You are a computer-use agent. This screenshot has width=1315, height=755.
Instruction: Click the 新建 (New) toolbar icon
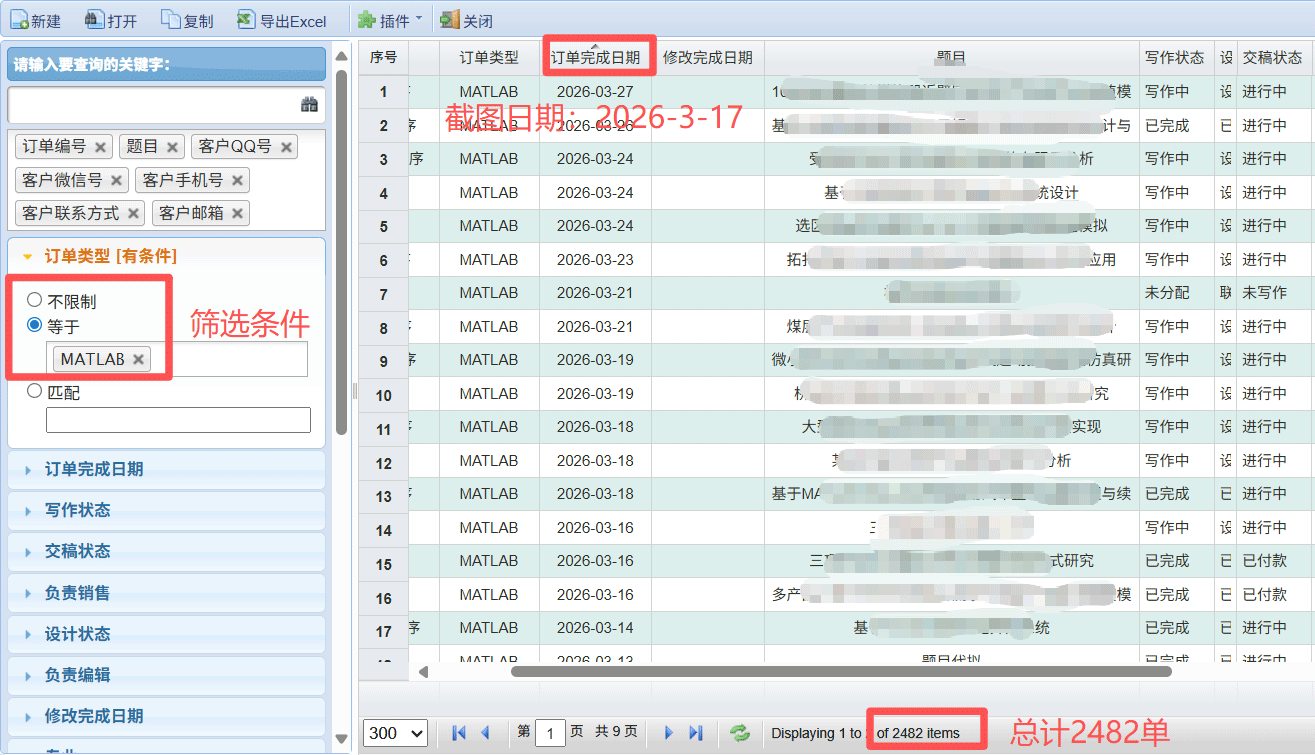18,20
